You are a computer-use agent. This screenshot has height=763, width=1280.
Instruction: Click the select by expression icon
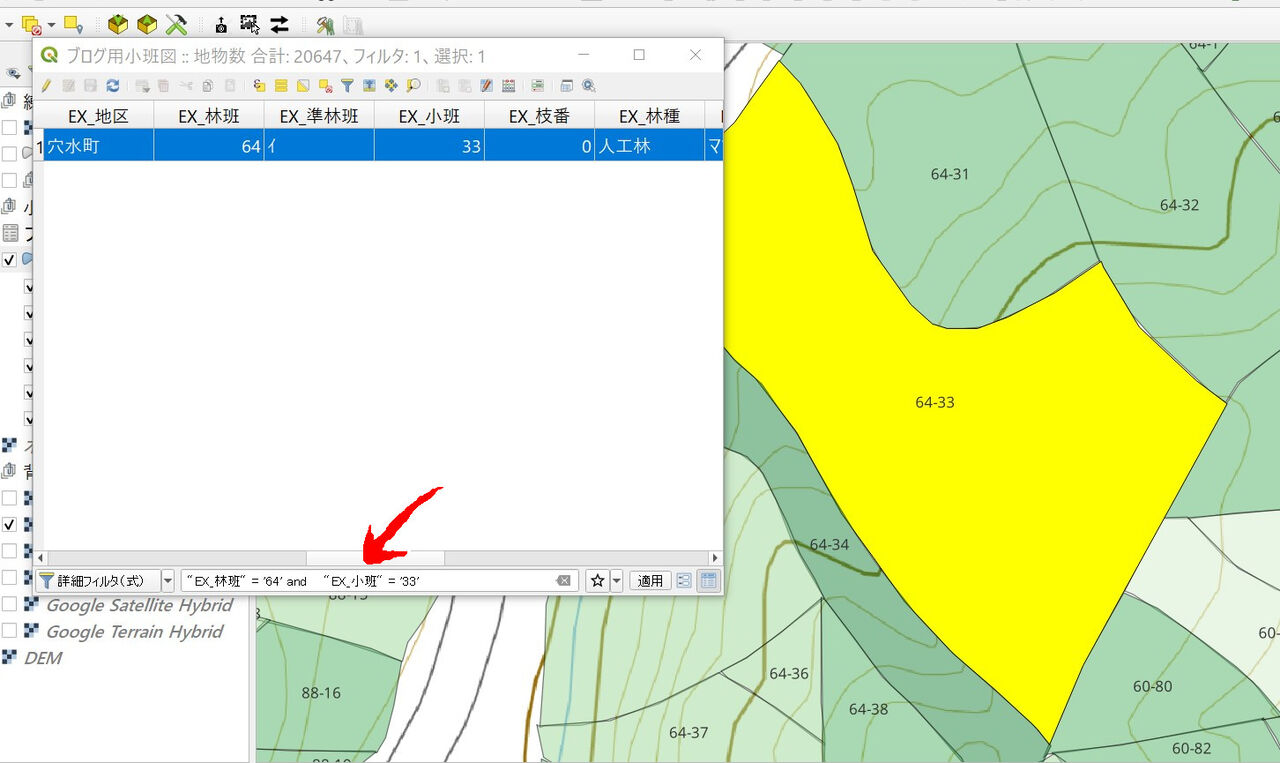click(x=259, y=86)
